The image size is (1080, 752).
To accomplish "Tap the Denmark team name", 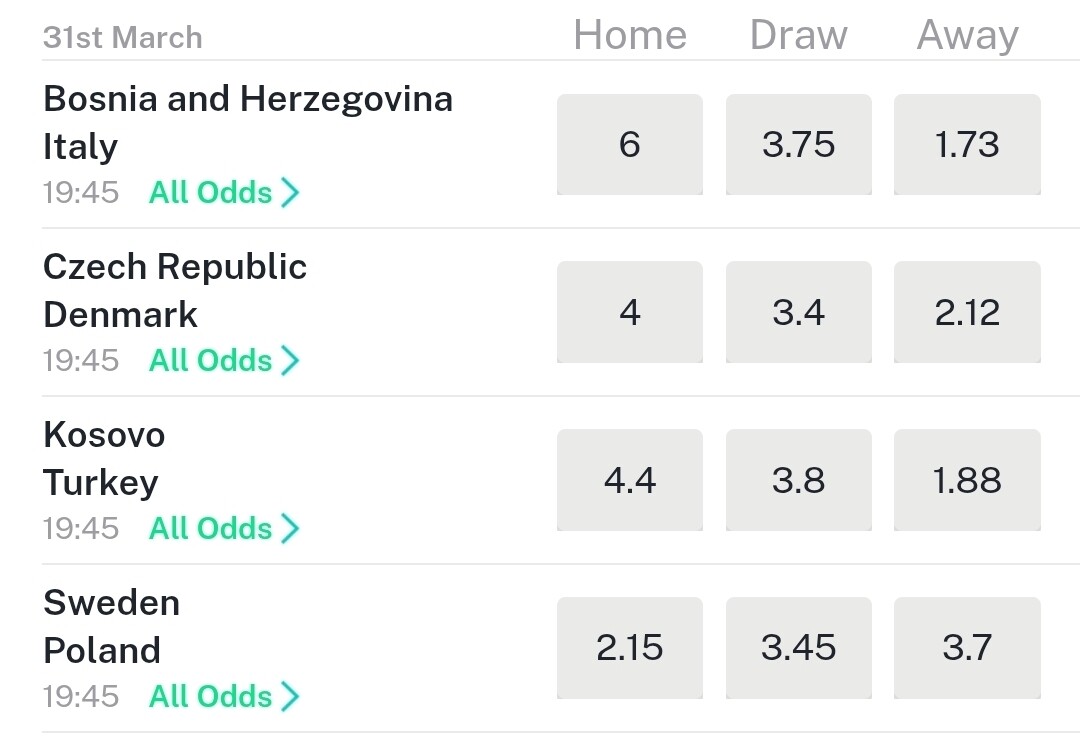I will pyautogui.click(x=120, y=315).
